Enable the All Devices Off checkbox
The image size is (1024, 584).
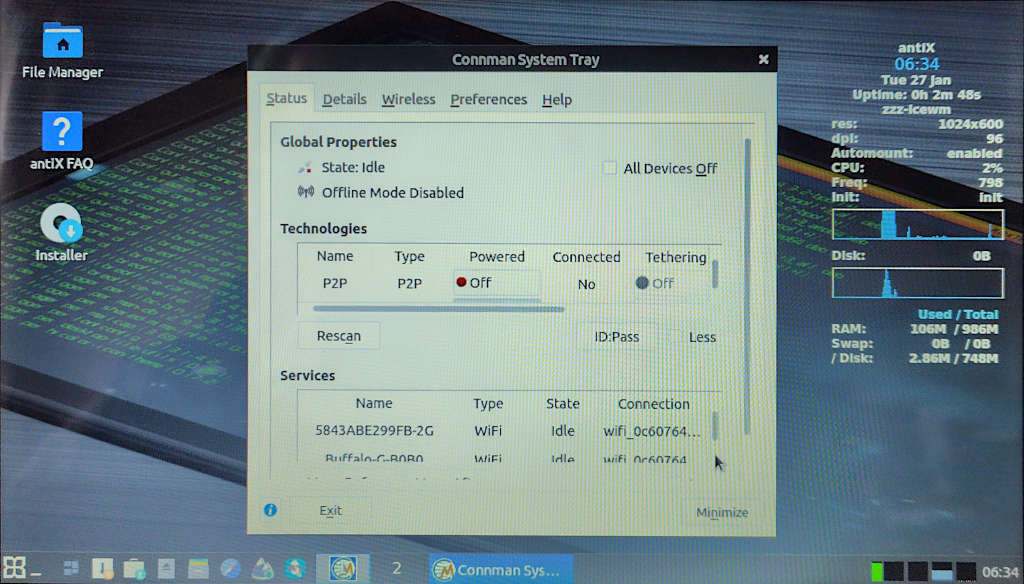(610, 168)
